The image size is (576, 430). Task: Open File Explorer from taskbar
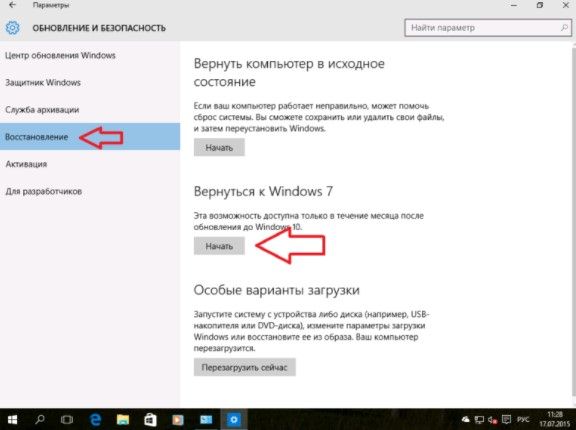click(x=123, y=419)
